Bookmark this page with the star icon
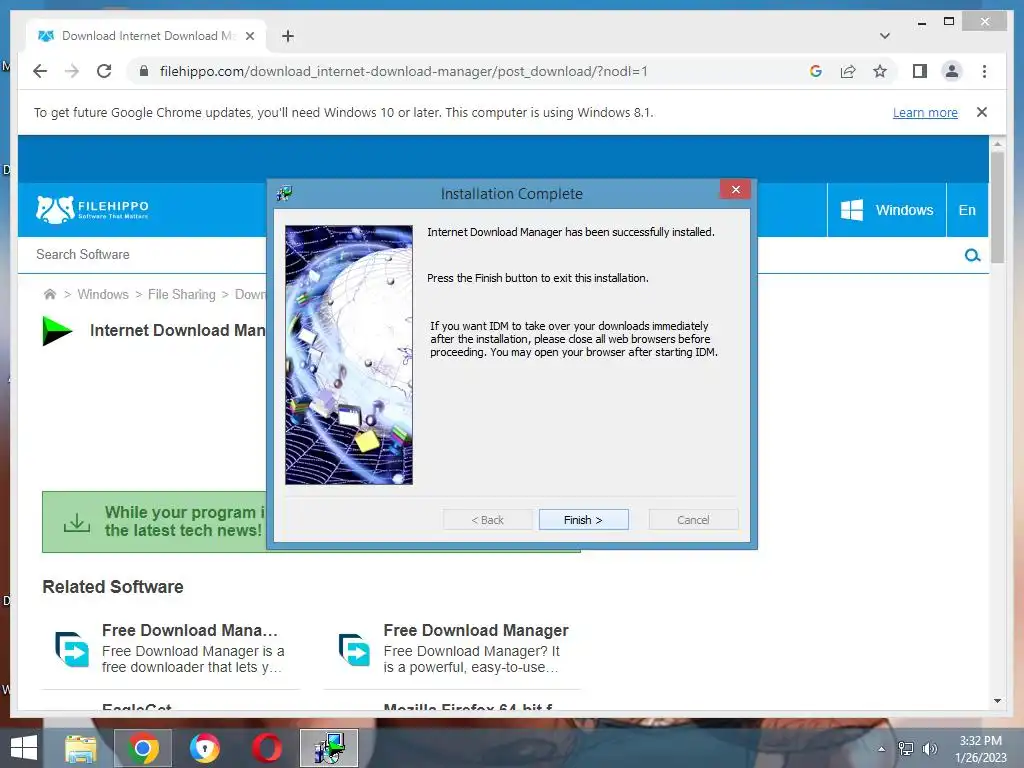Viewport: 1024px width, 768px height. click(x=880, y=71)
